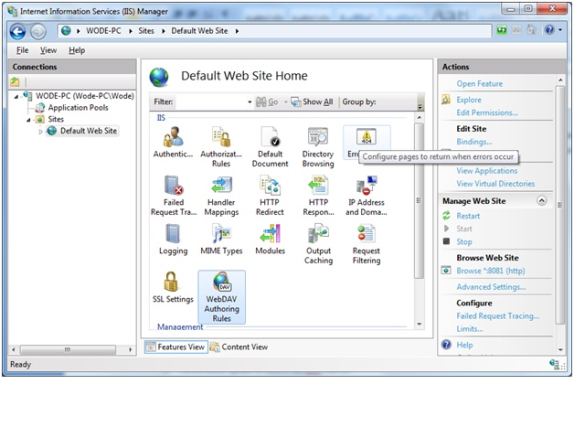Collapse the Manage Web Site section
574x448 pixels.
(541, 201)
